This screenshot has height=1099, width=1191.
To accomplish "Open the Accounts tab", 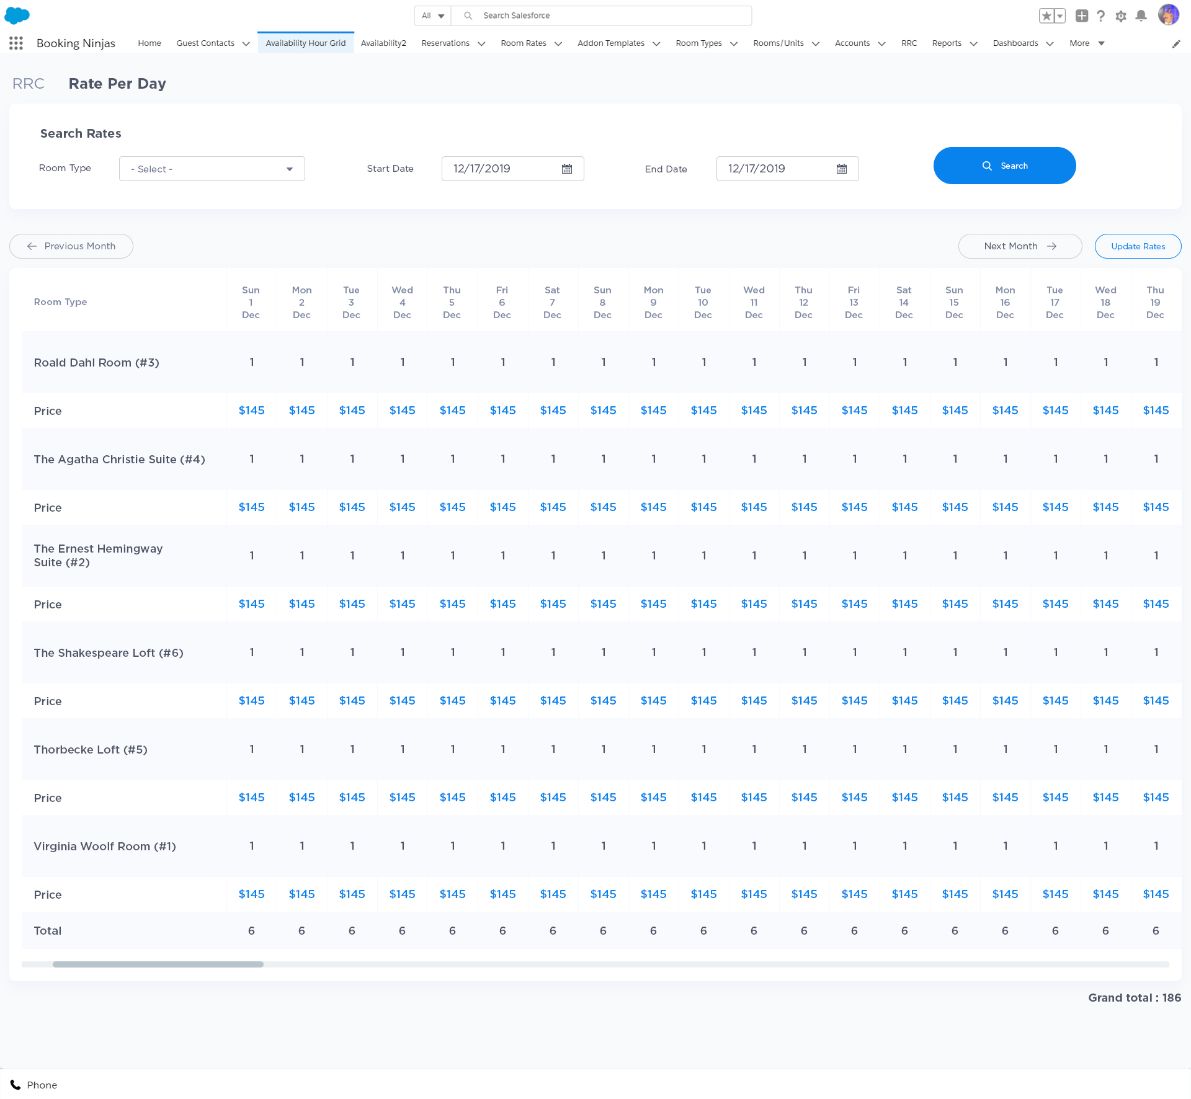I will coord(852,43).
